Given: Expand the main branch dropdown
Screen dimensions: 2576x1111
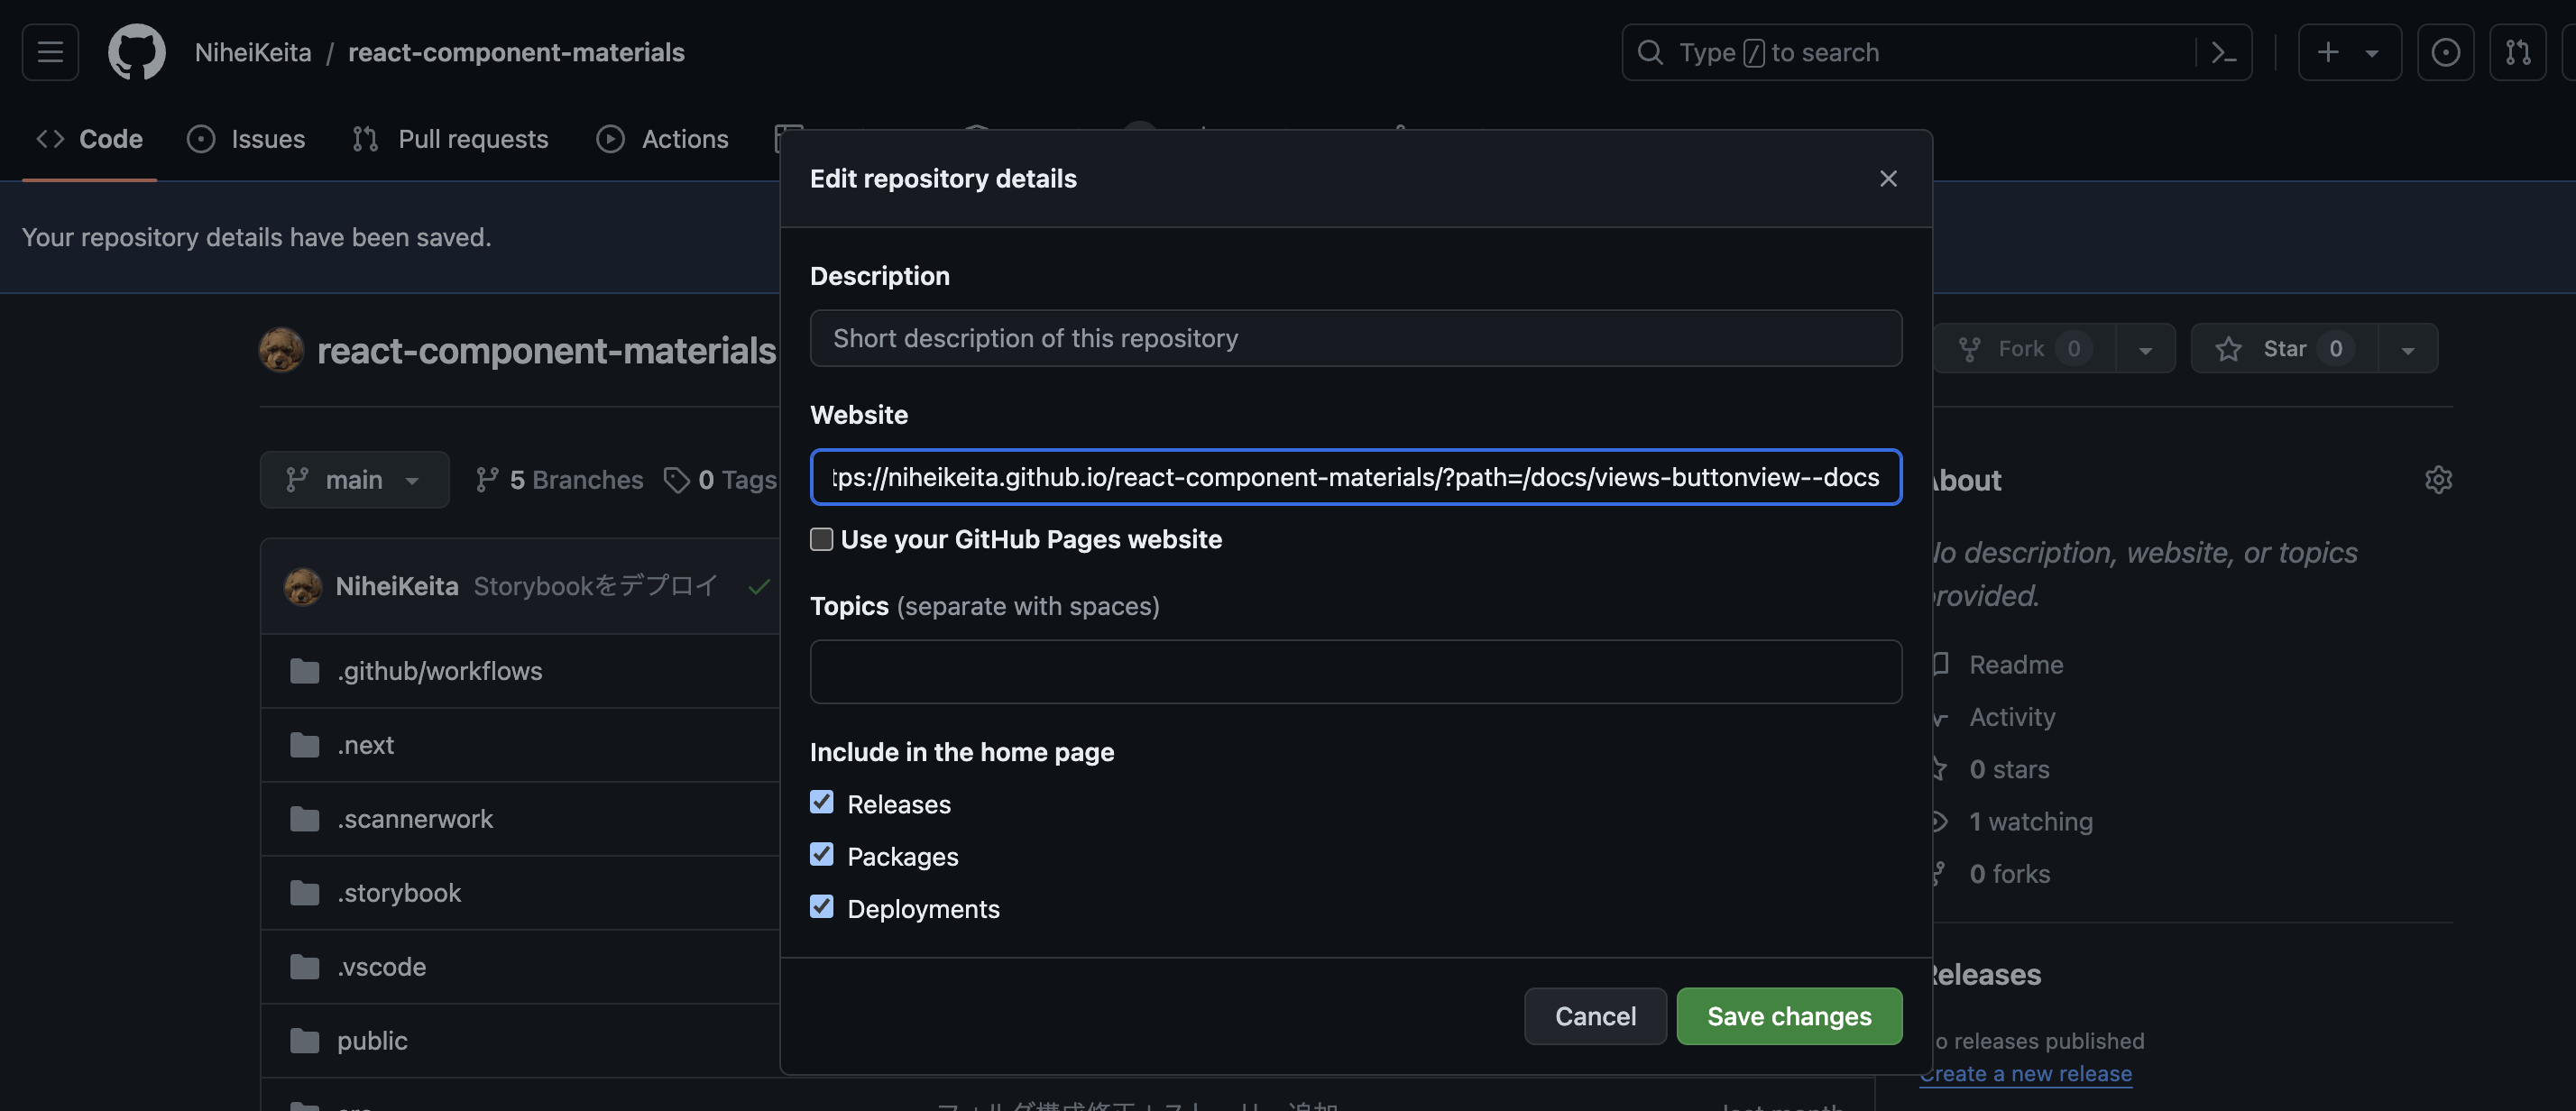Looking at the screenshot, I should click(354, 480).
